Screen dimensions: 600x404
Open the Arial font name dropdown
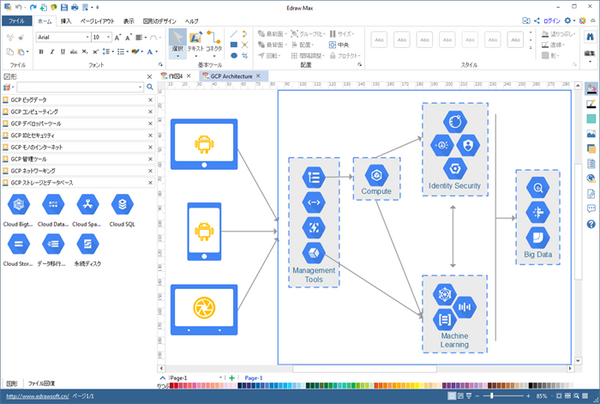[x=87, y=37]
